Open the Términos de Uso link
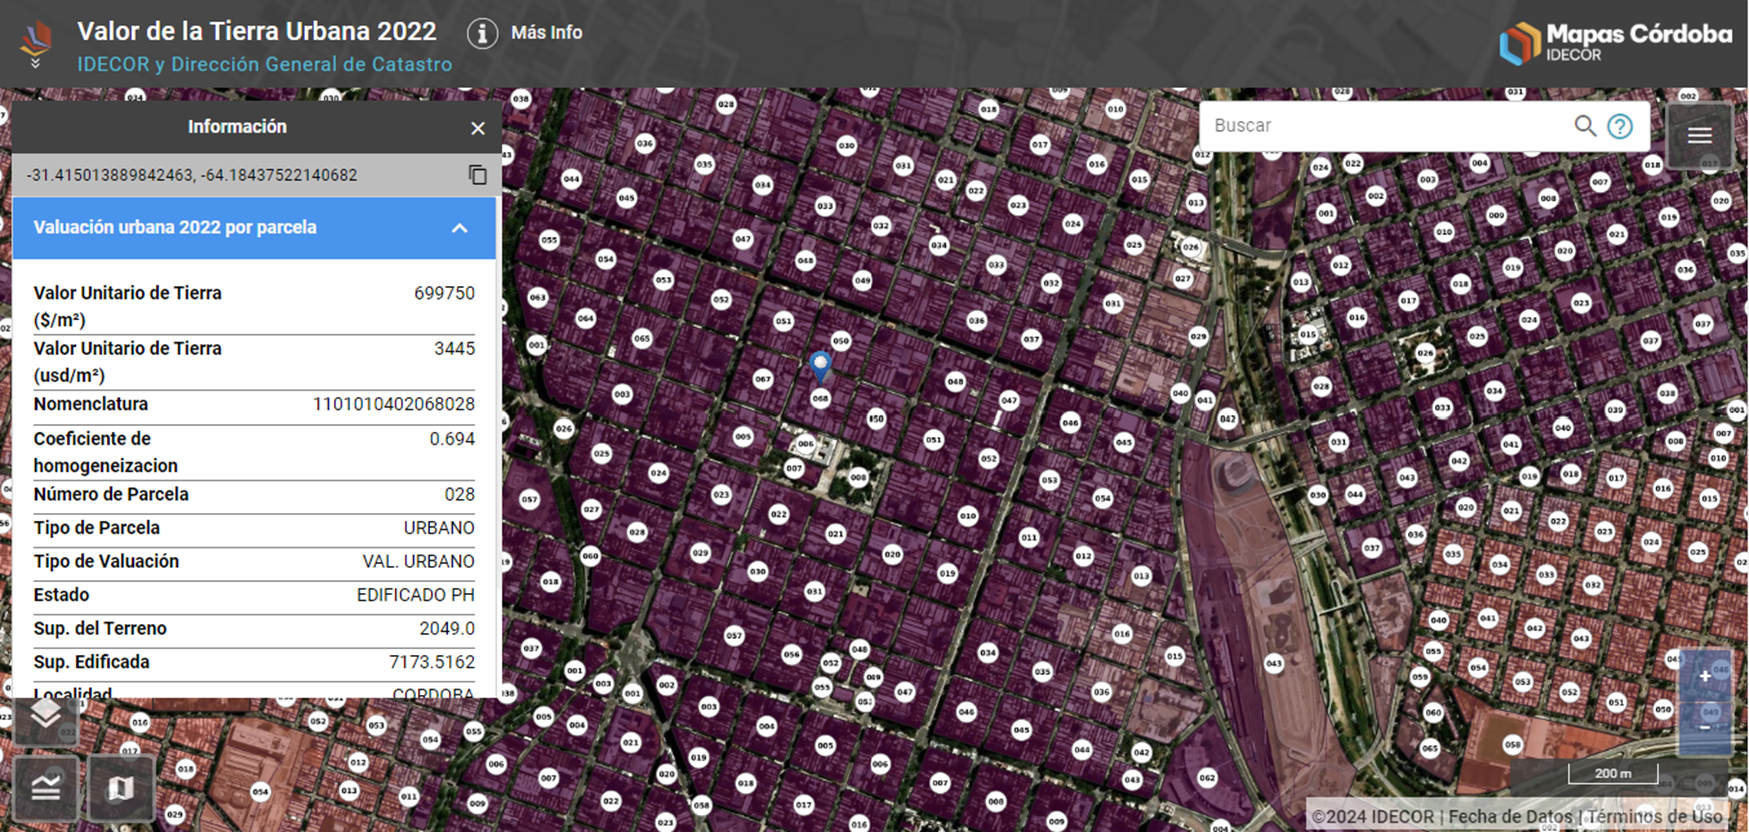This screenshot has width=1749, height=832. pyautogui.click(x=1655, y=817)
